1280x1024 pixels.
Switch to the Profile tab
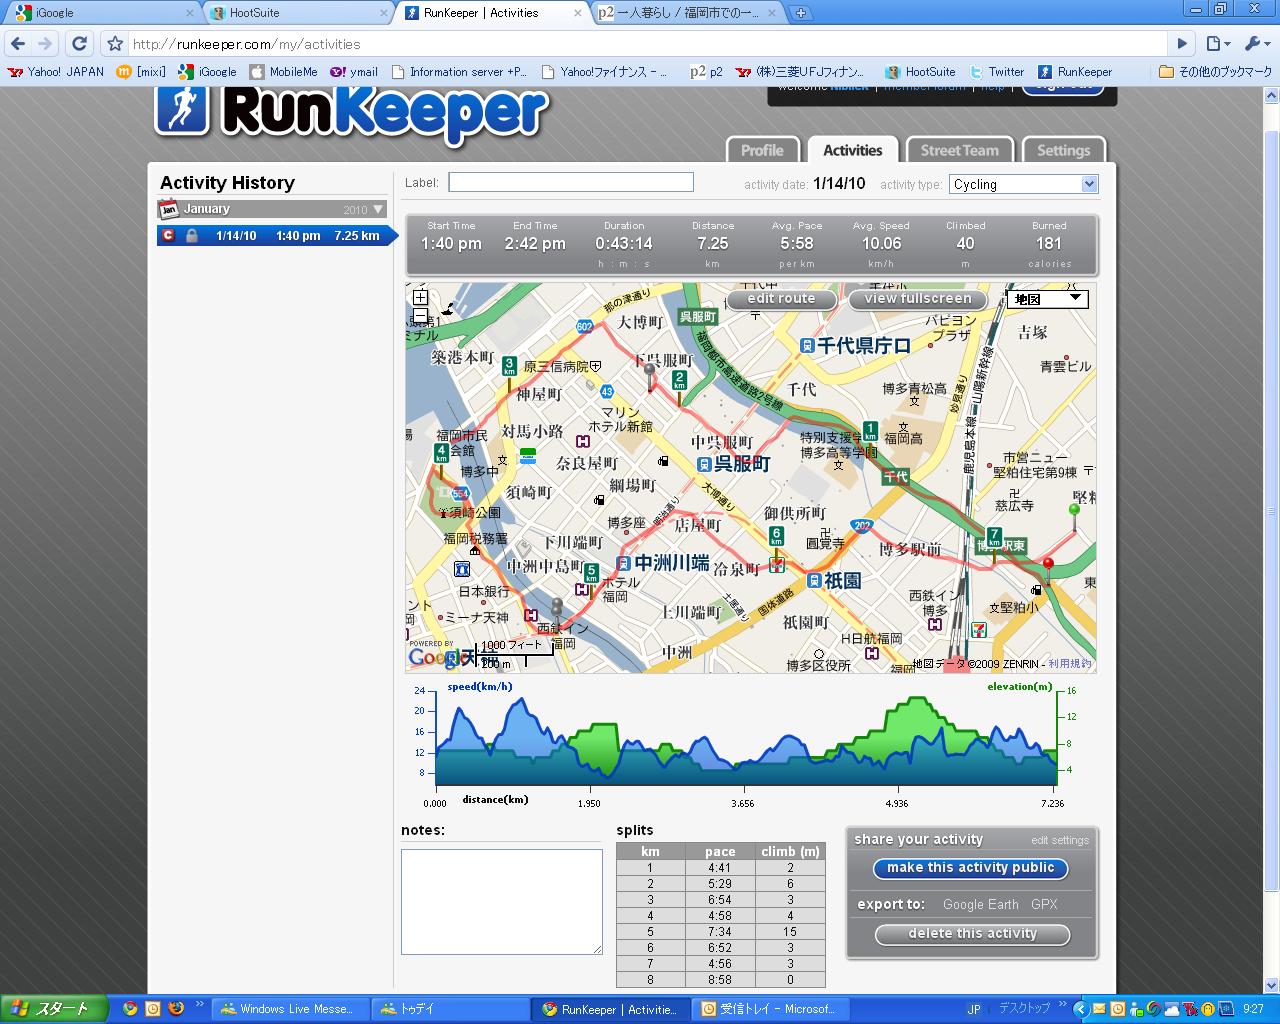click(763, 150)
